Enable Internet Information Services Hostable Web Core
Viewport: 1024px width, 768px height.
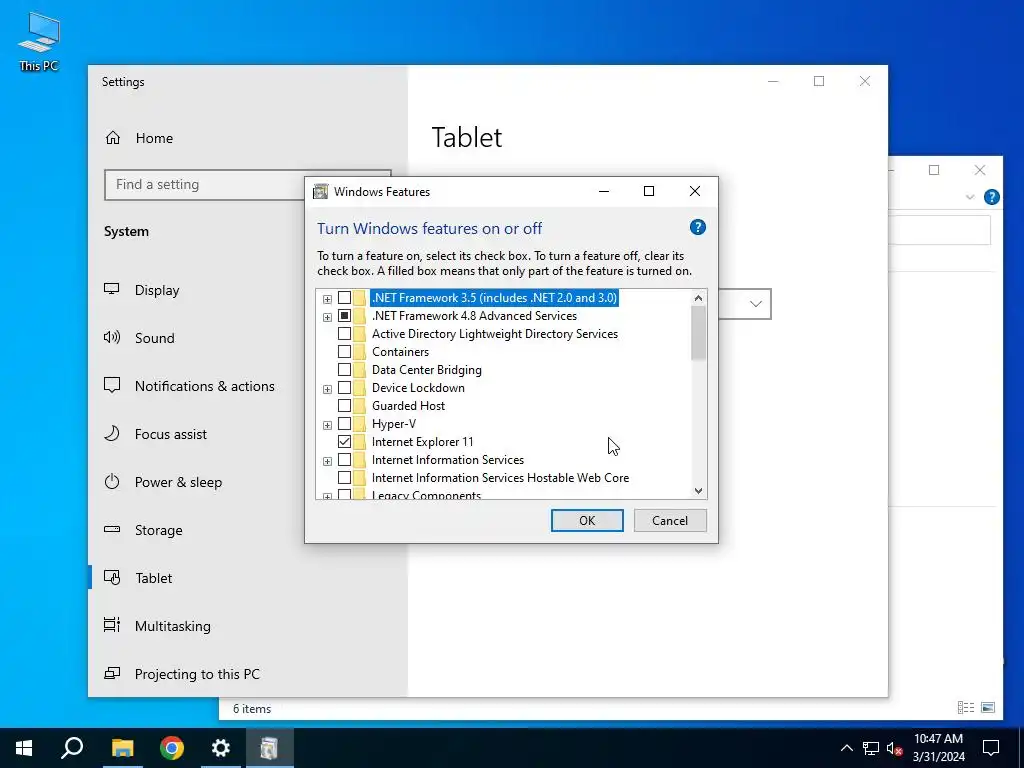tap(344, 478)
